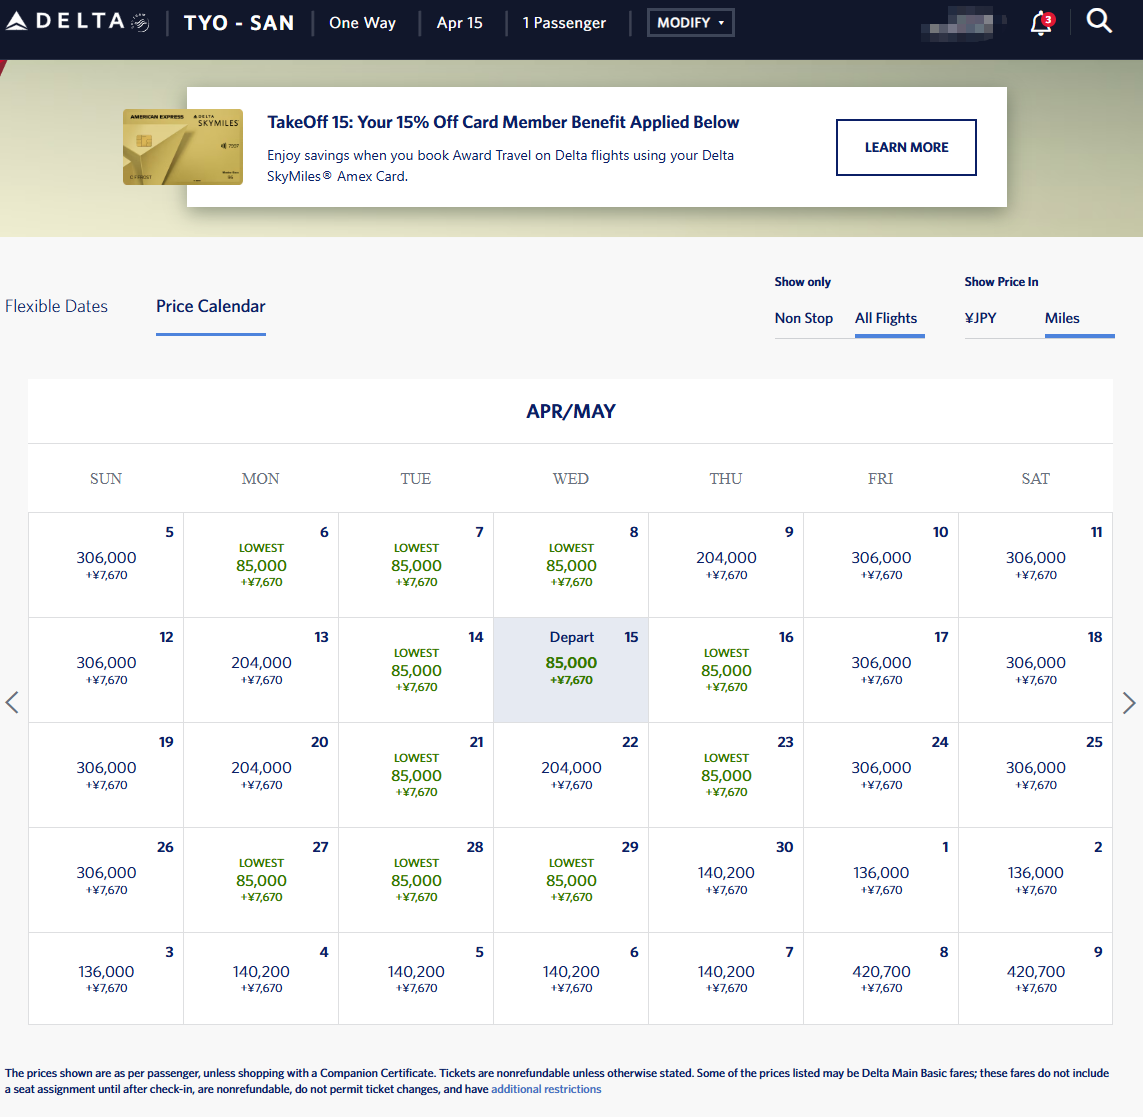Select April 24 fare cell

(881, 775)
